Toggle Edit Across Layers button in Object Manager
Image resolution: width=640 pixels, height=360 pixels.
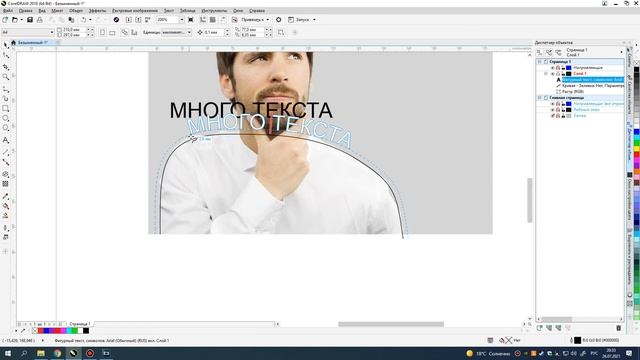pos(549,52)
